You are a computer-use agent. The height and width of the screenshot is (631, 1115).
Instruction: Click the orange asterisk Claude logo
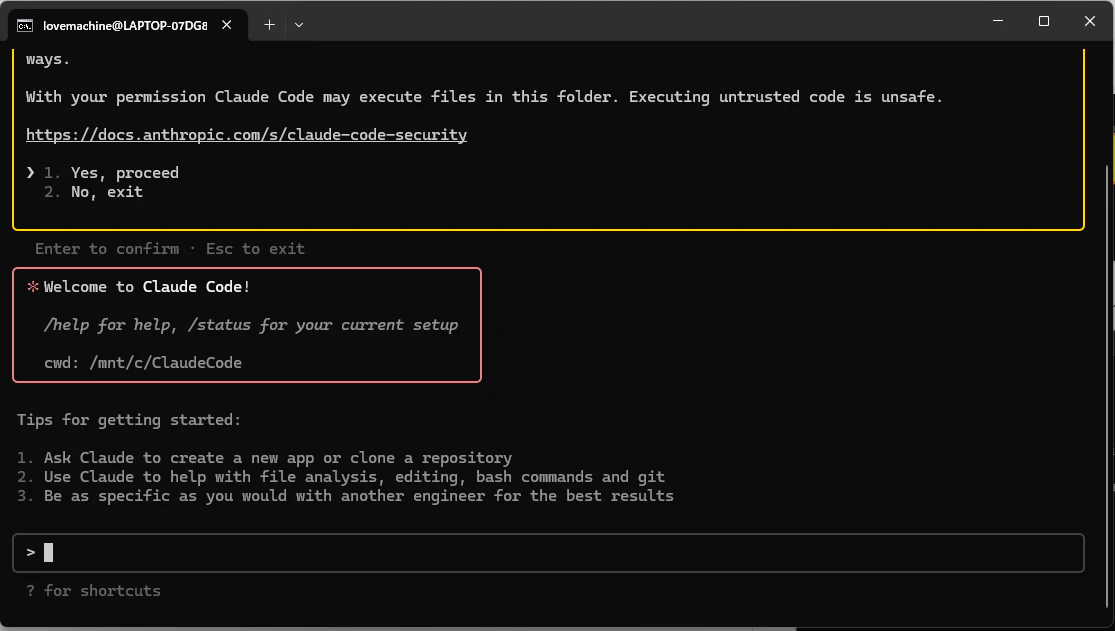(33, 287)
